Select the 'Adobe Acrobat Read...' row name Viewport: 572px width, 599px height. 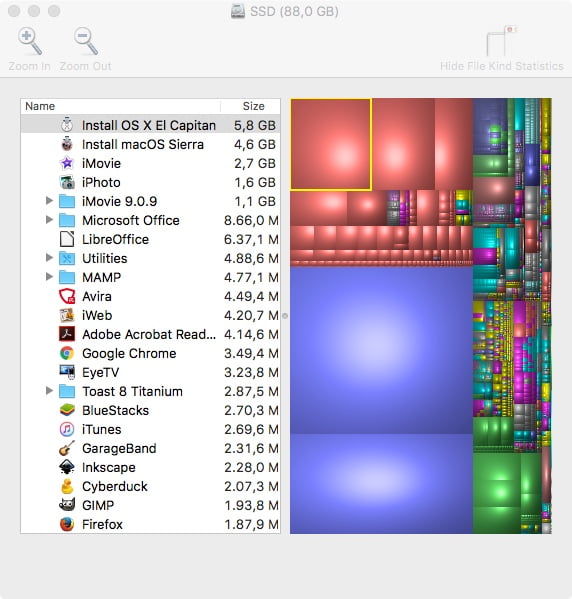(149, 334)
